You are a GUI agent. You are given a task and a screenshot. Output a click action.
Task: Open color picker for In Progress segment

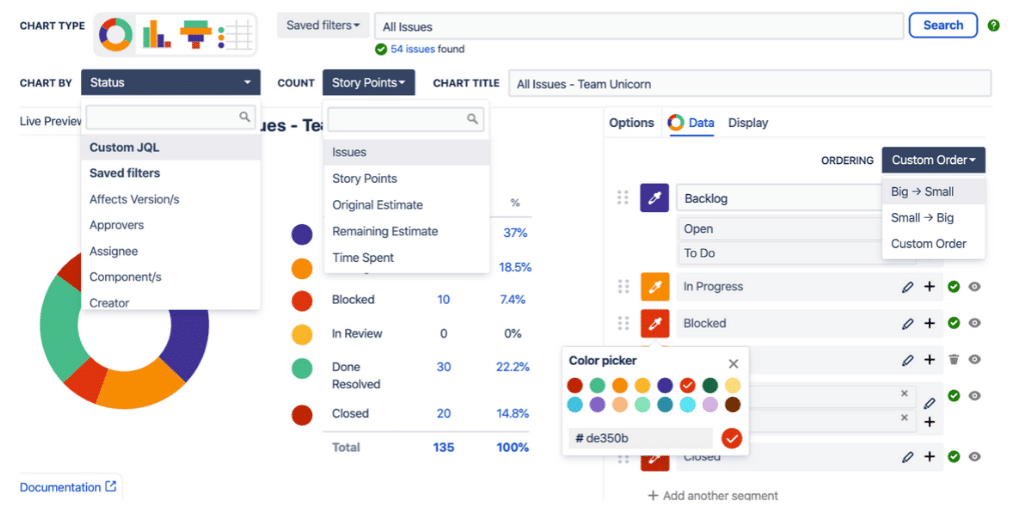(654, 286)
